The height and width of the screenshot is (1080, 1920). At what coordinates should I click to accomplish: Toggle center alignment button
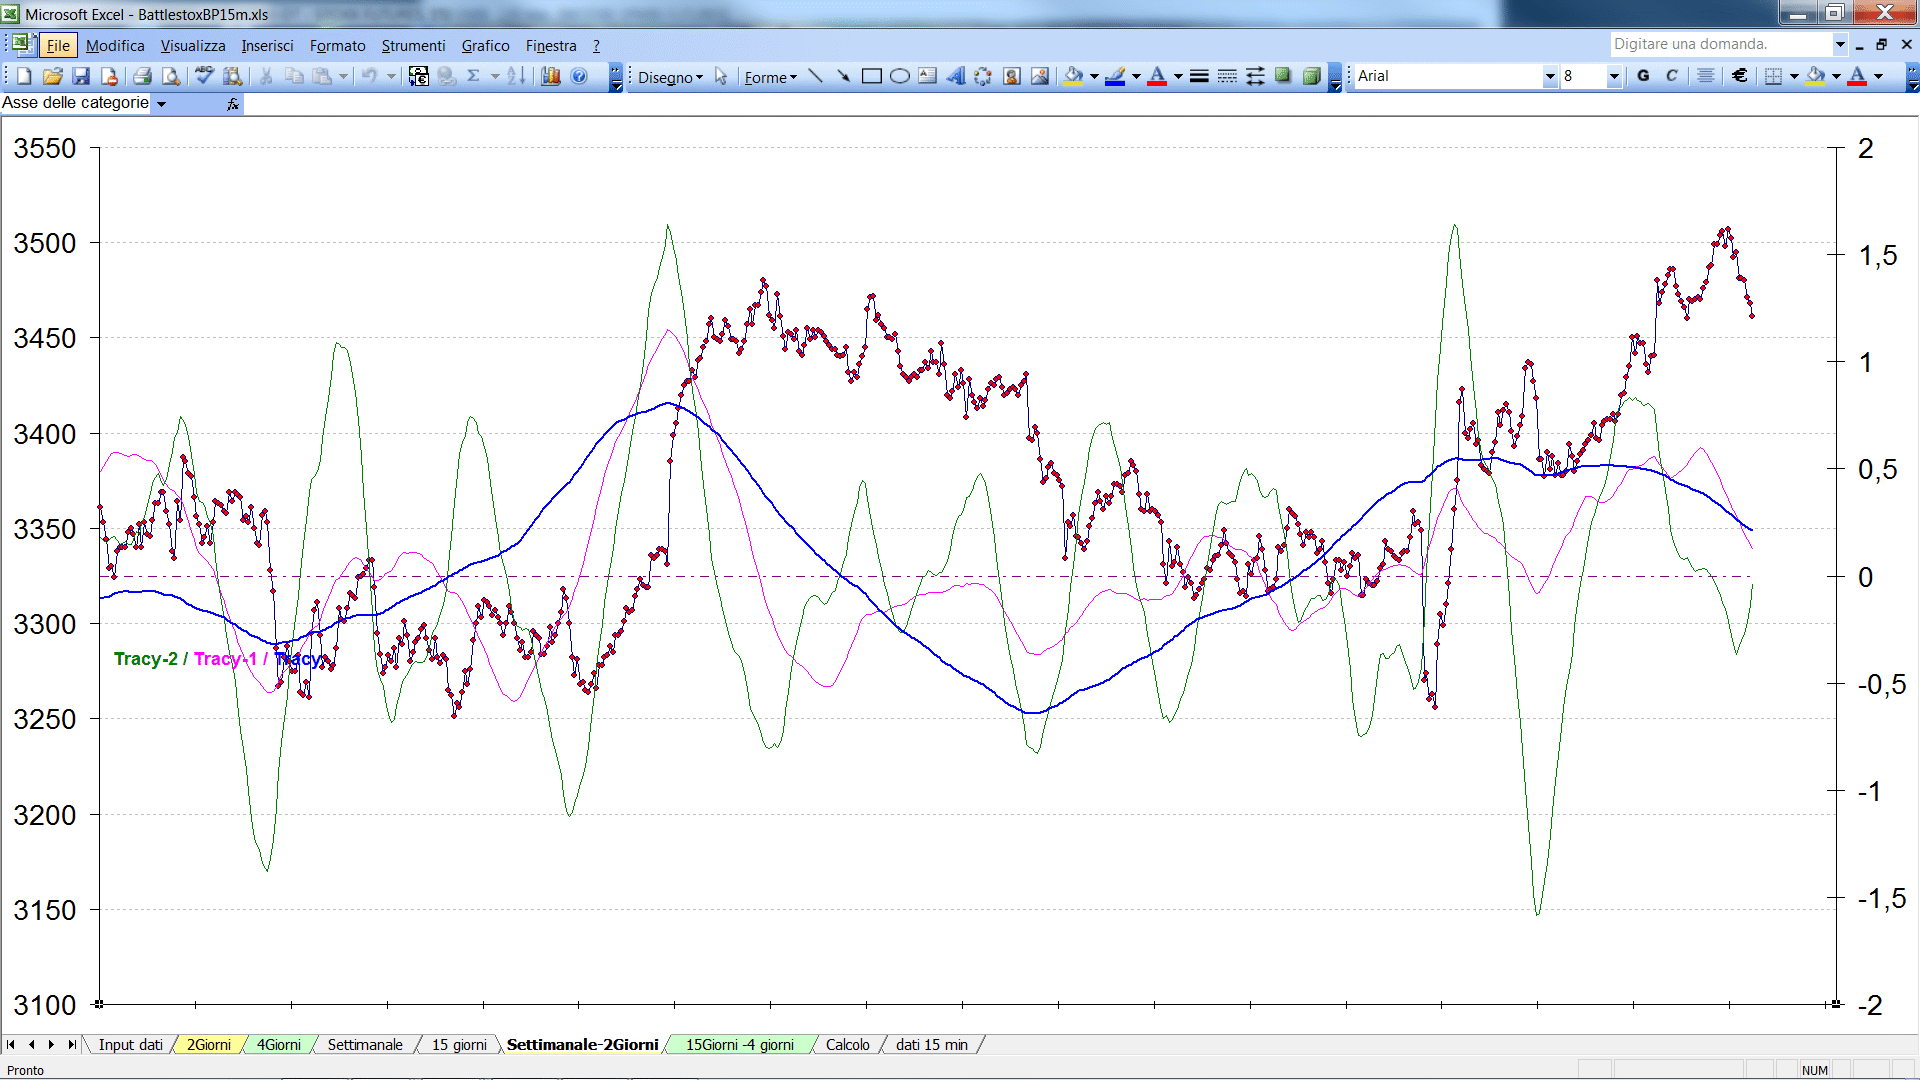pos(1706,76)
